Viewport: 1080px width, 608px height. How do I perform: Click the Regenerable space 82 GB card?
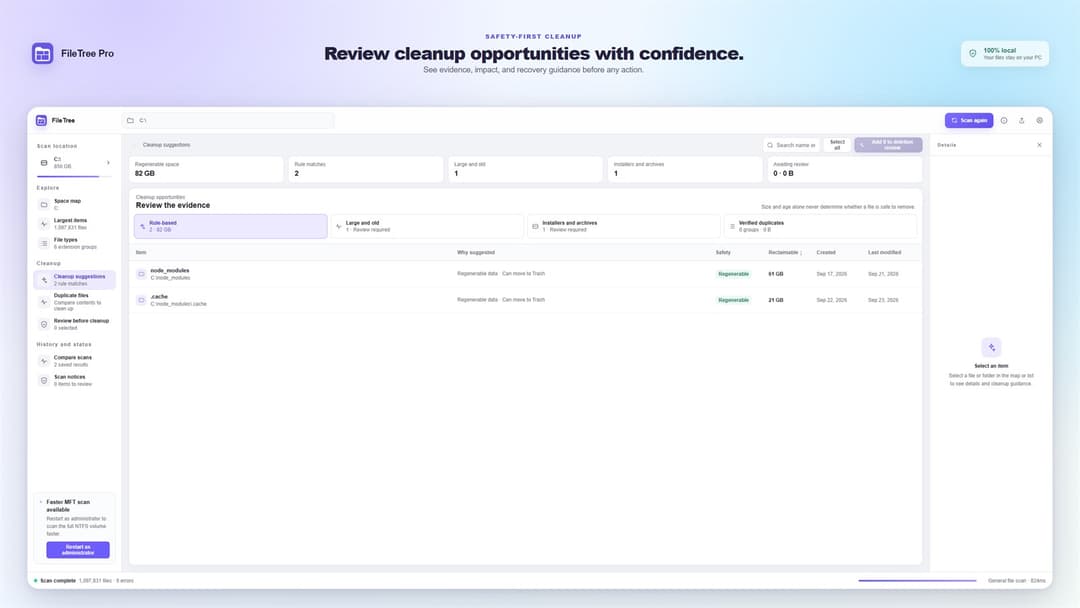click(x=206, y=169)
